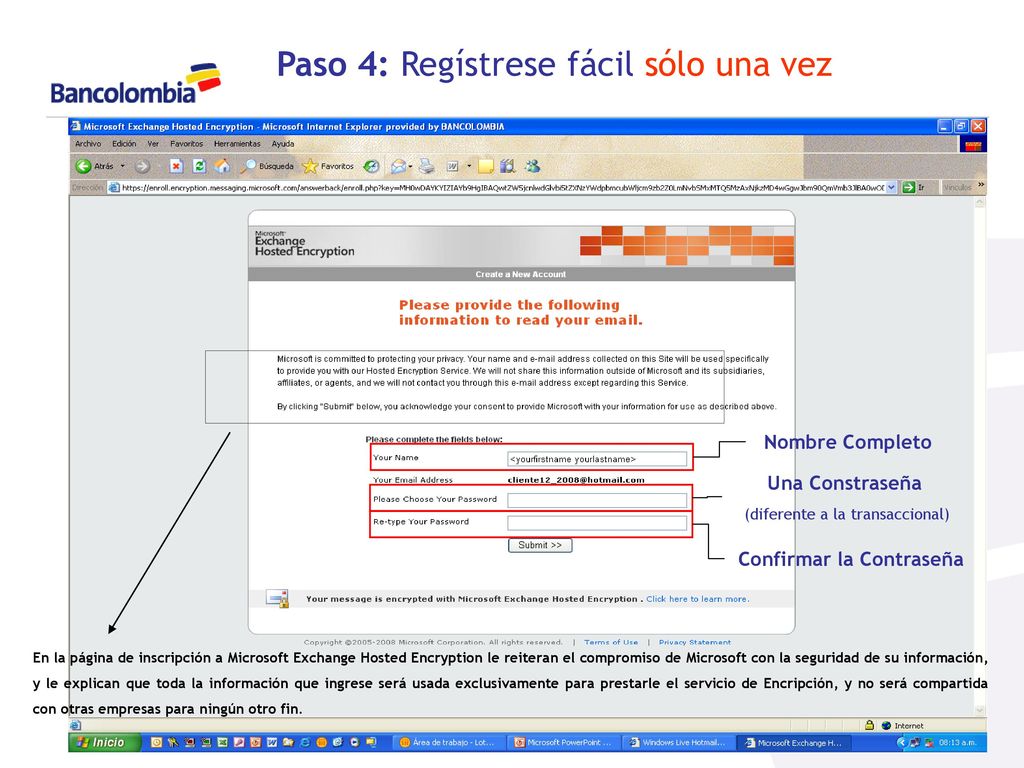Expand hidden tray icons arrow

(901, 742)
